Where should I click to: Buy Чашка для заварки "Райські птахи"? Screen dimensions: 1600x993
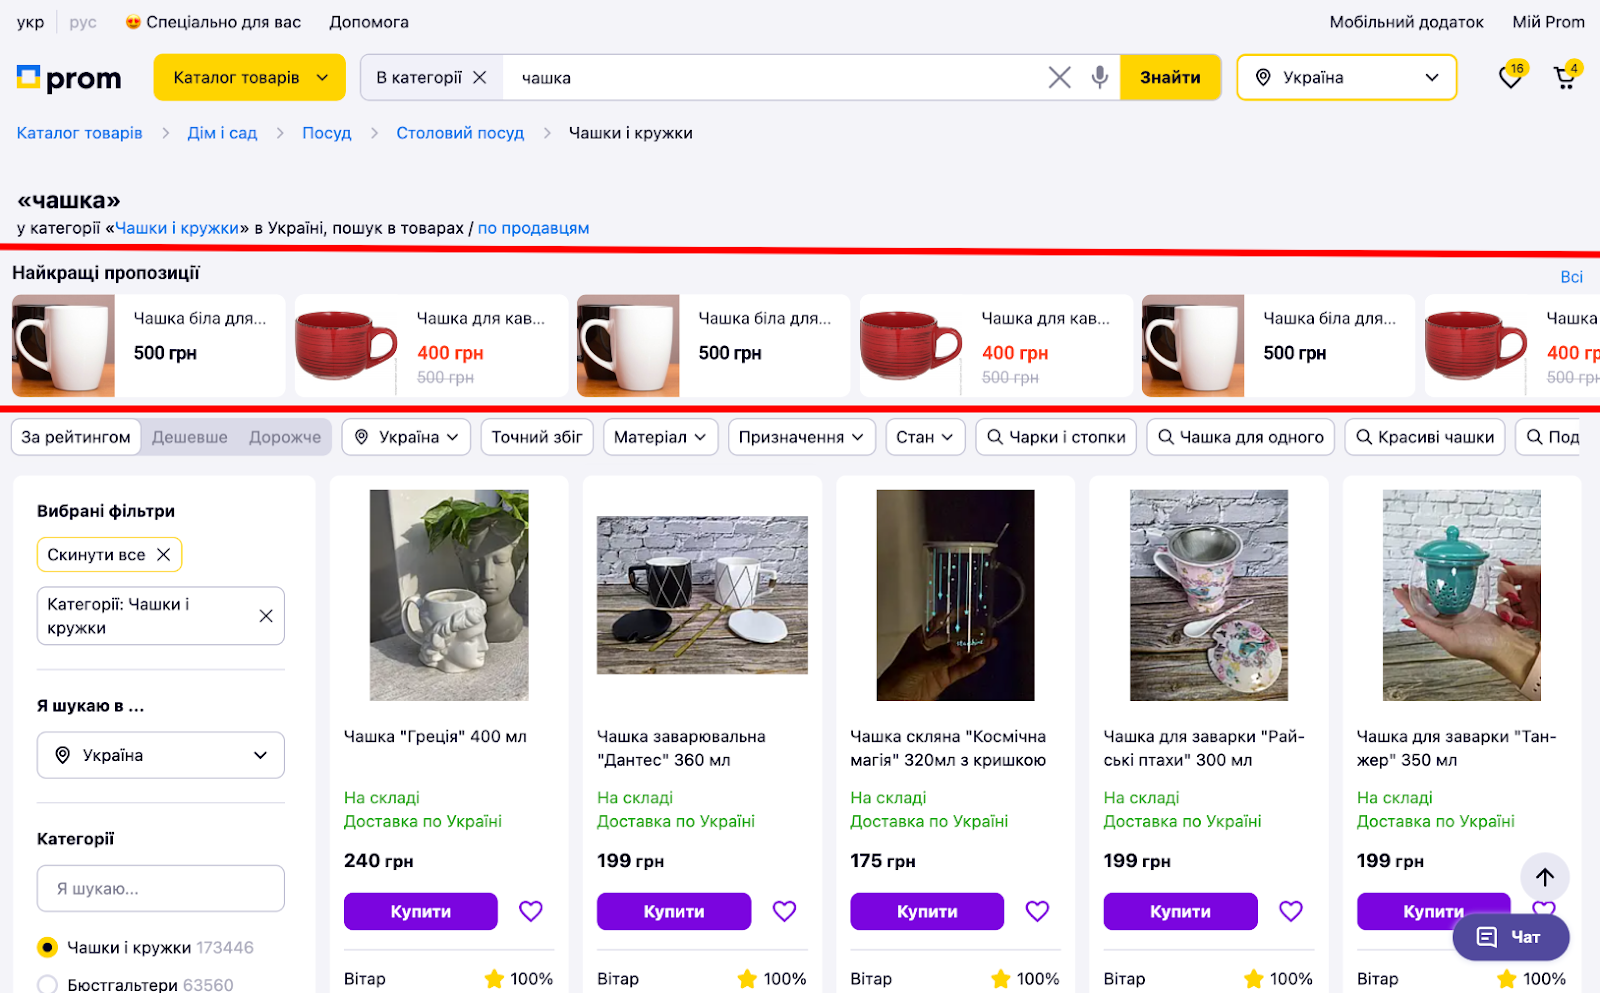point(1180,911)
